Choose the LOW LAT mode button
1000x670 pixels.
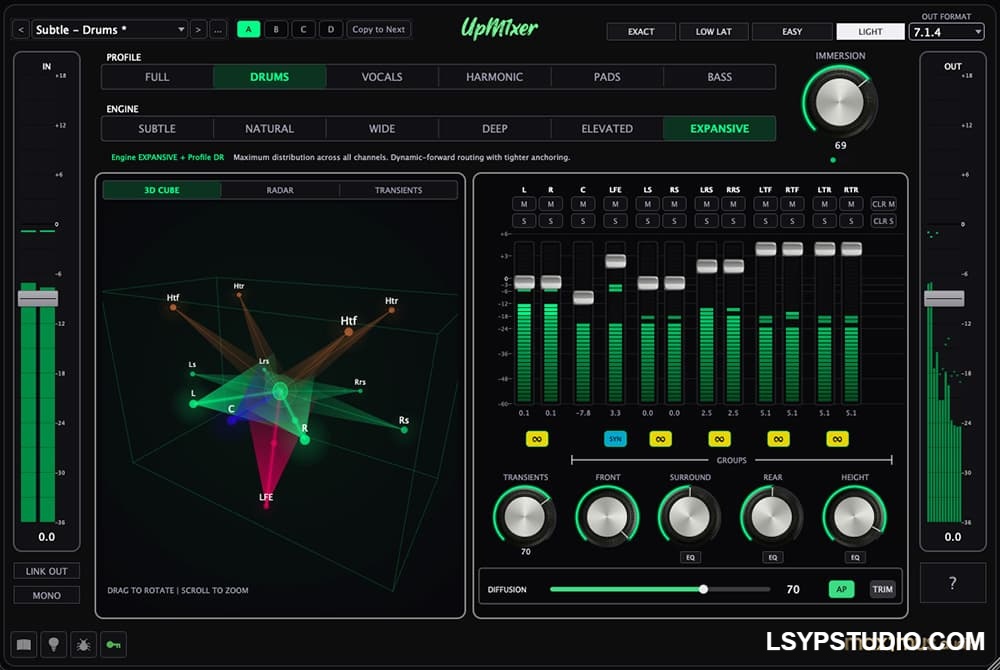pyautogui.click(x=714, y=31)
